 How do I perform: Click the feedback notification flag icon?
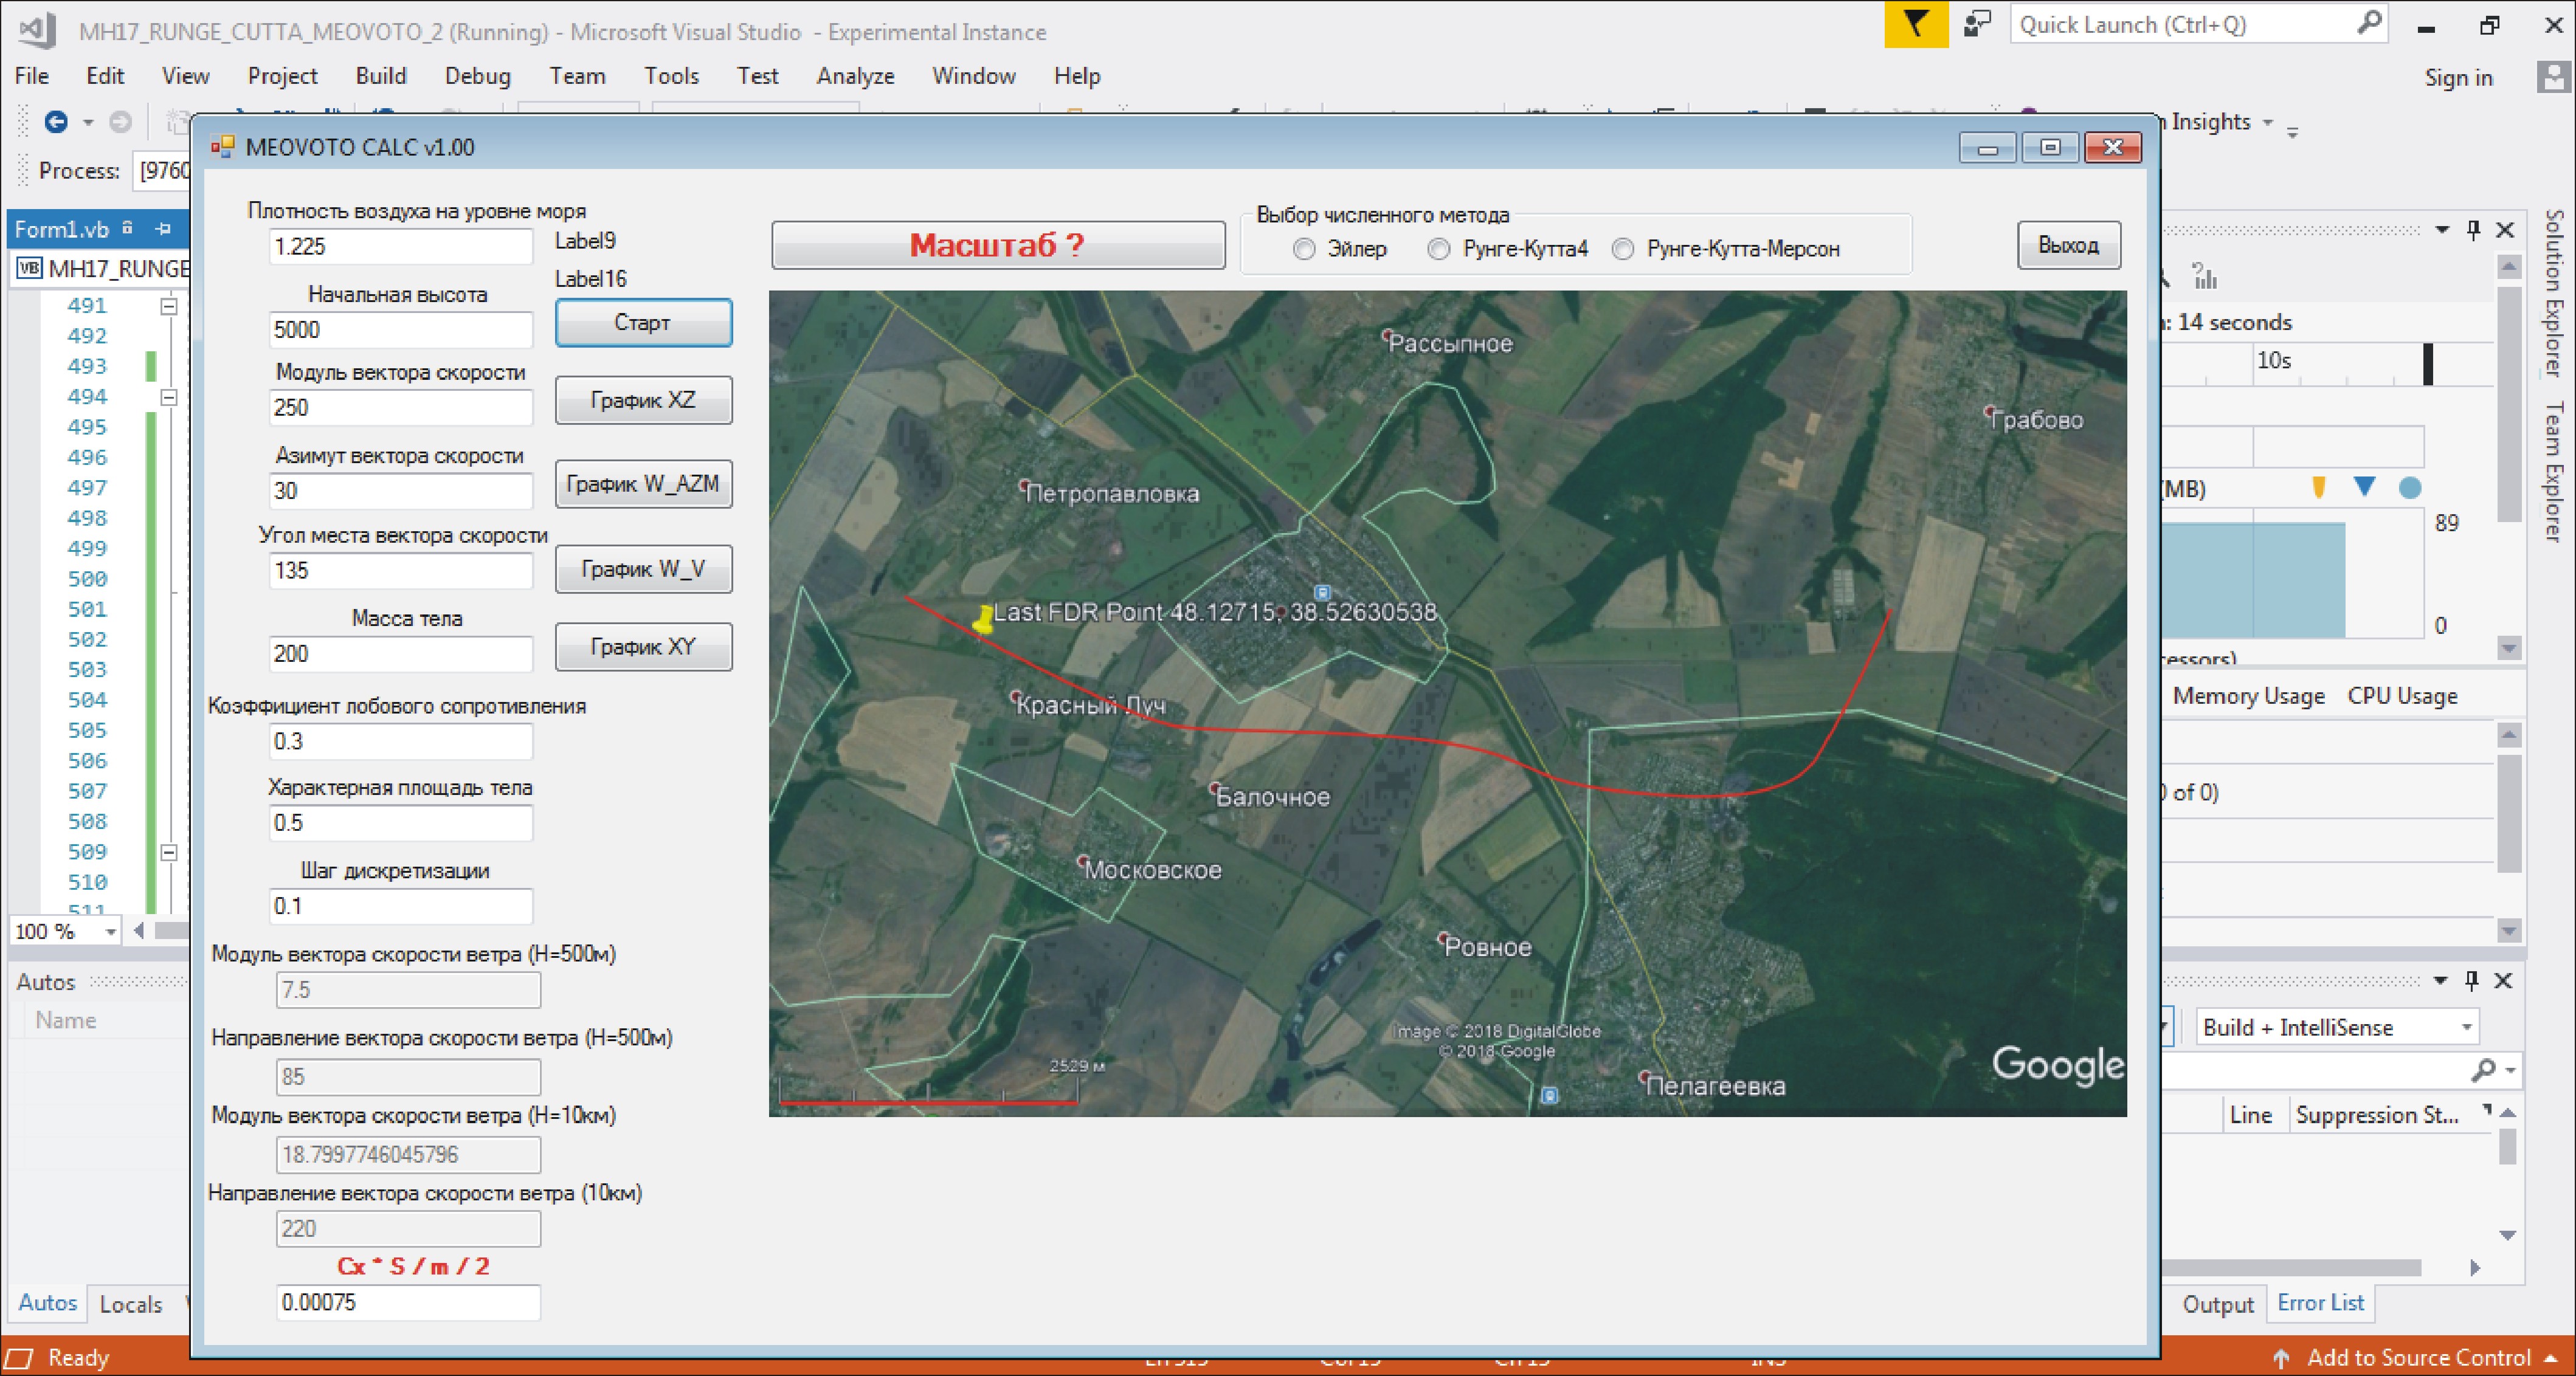click(x=1915, y=24)
